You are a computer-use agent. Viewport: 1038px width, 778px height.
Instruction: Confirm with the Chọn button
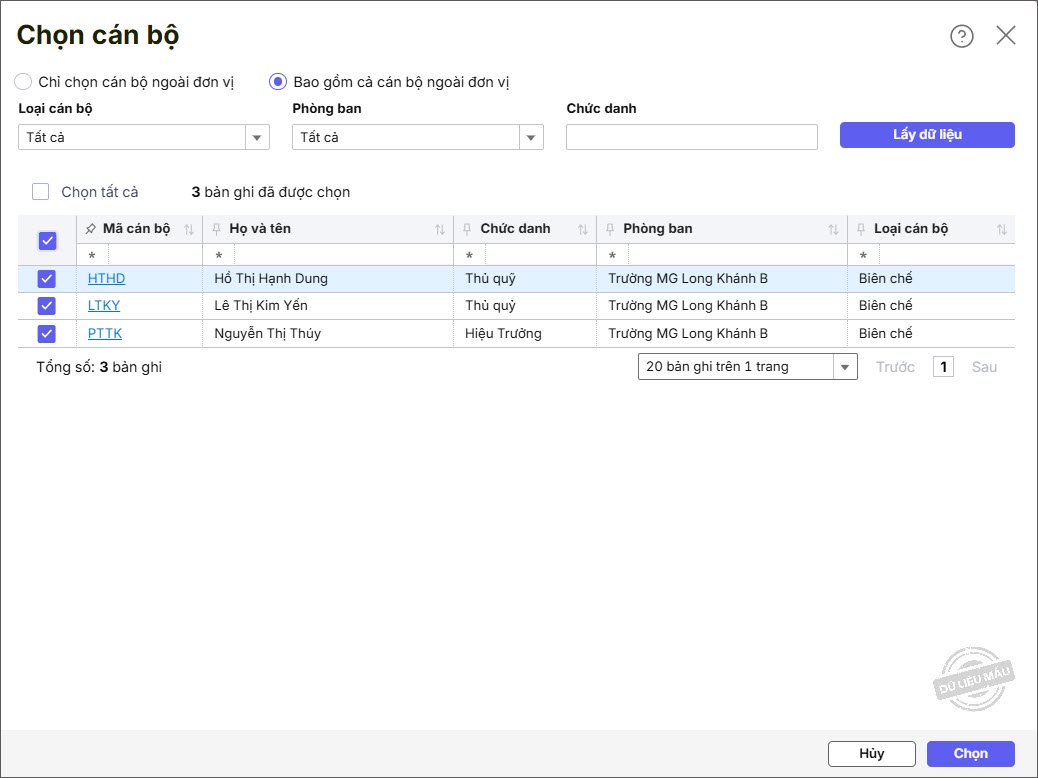[970, 754]
